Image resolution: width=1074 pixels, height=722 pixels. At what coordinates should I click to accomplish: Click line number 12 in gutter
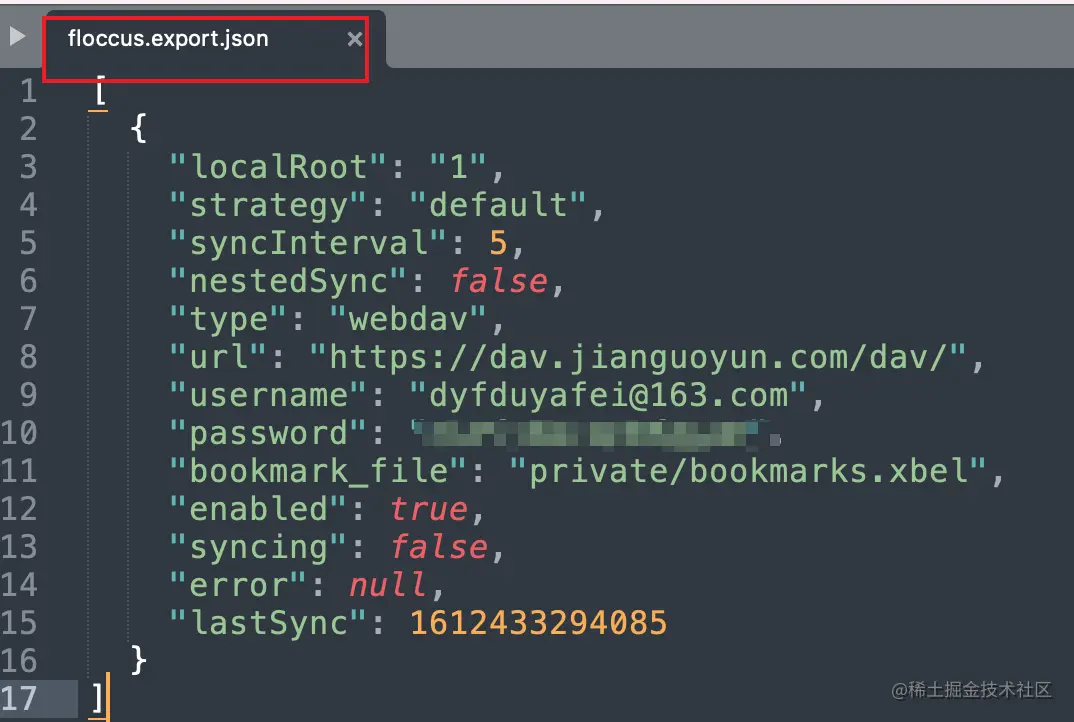[19, 508]
